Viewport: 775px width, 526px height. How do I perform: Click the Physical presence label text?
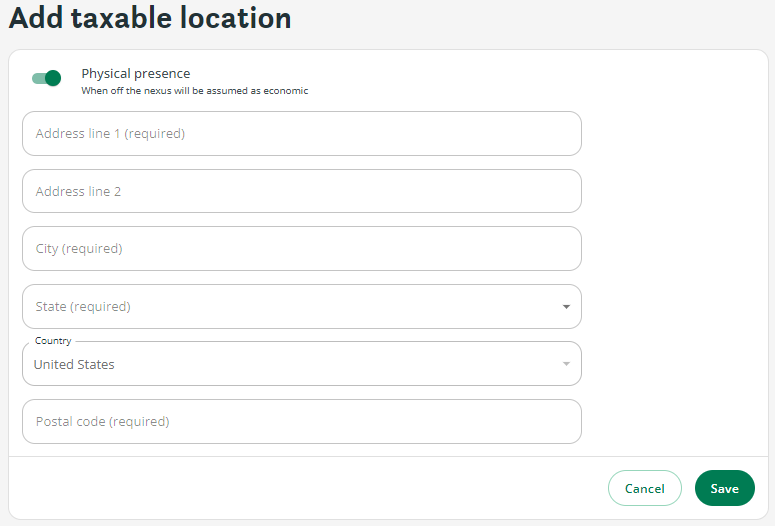136,74
